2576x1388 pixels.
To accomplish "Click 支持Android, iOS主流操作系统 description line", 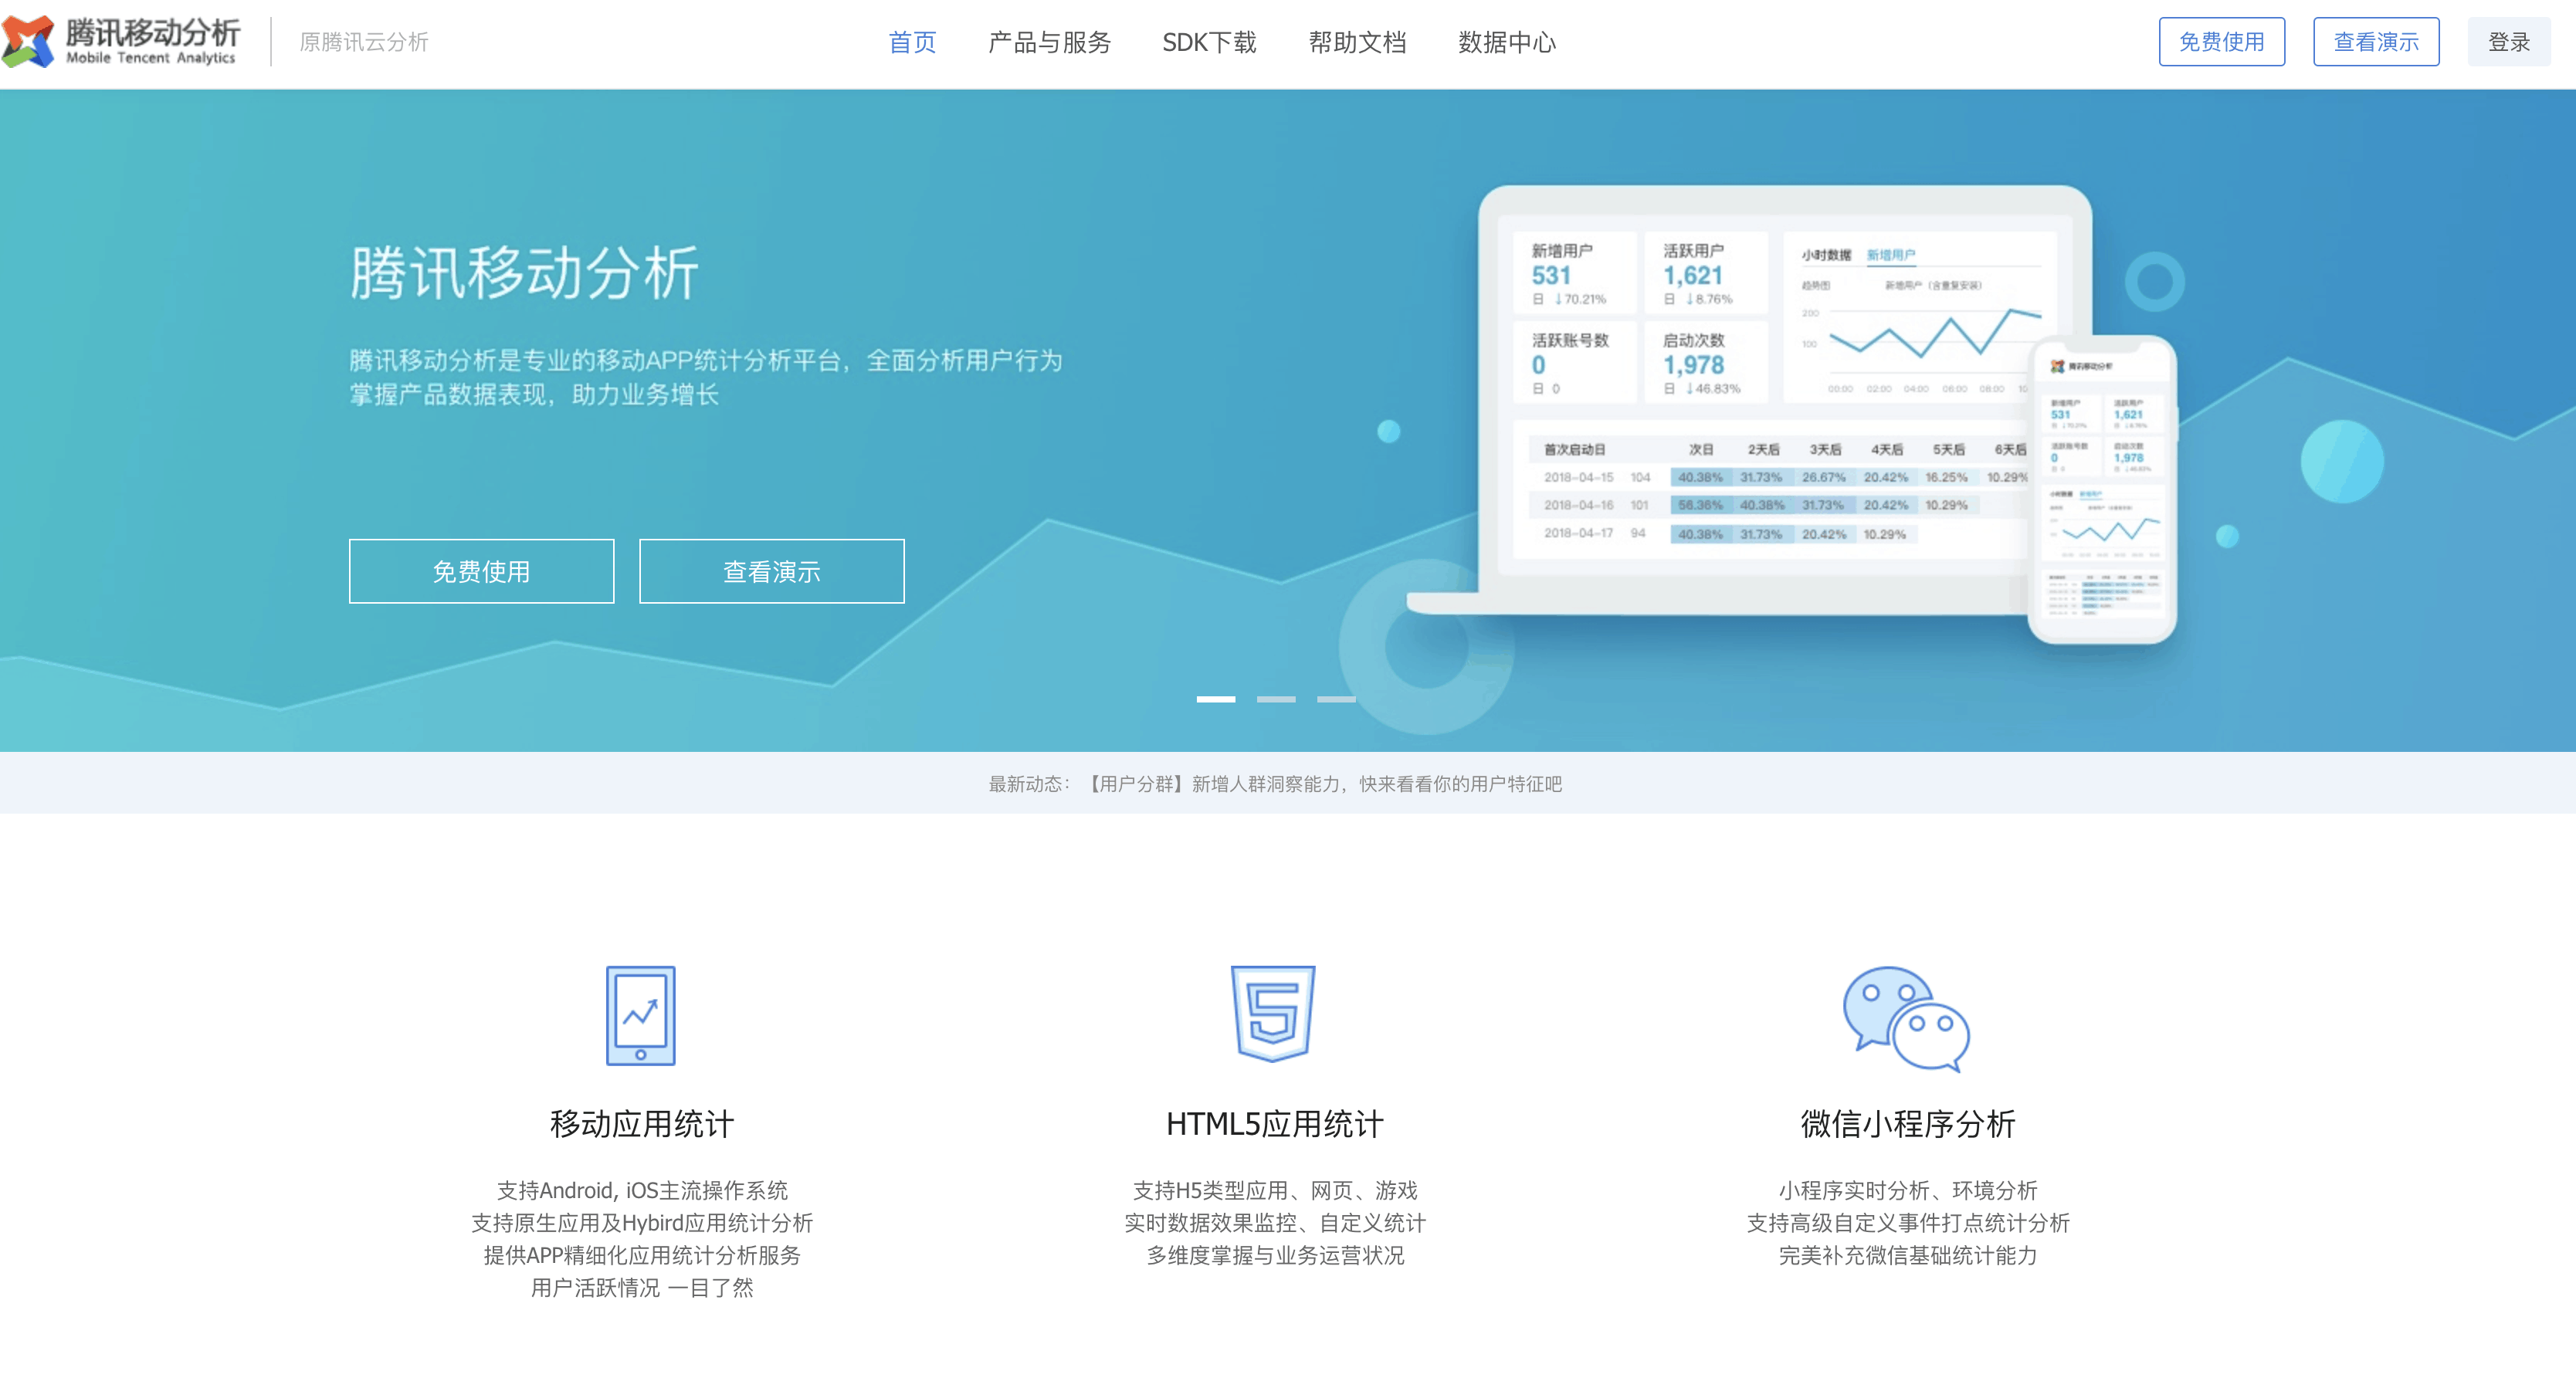I will (x=642, y=1190).
